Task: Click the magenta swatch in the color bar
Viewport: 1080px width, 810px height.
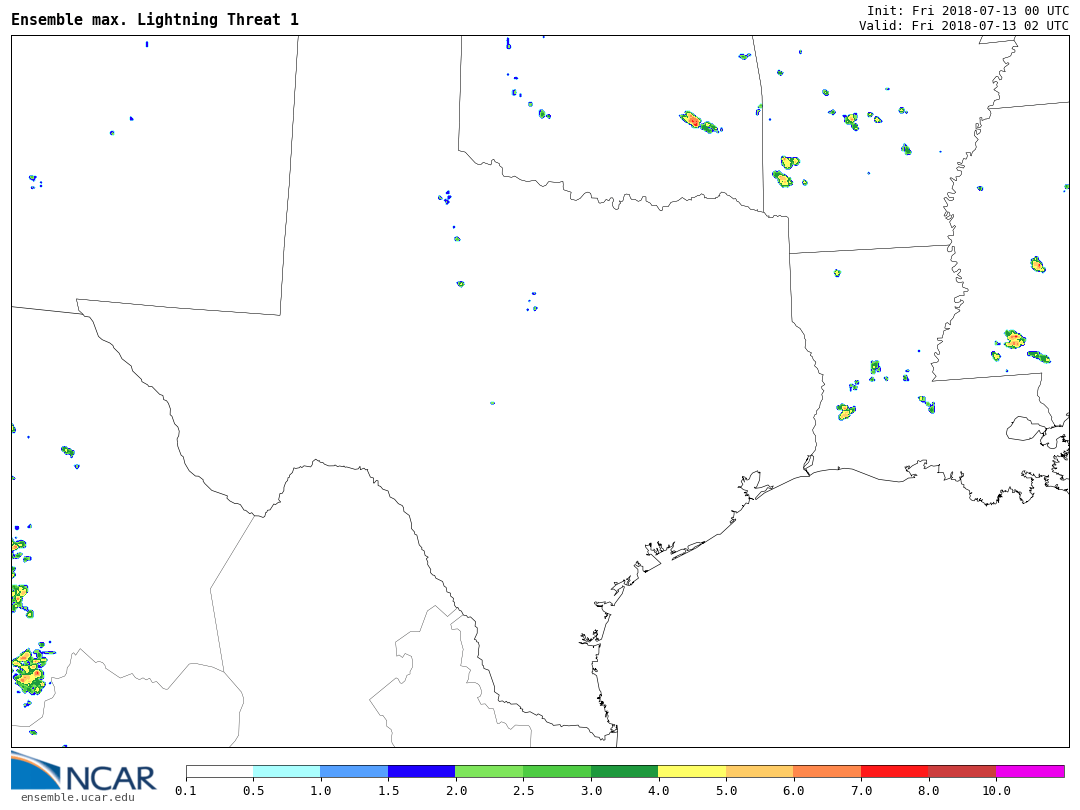Action: tap(1030, 771)
